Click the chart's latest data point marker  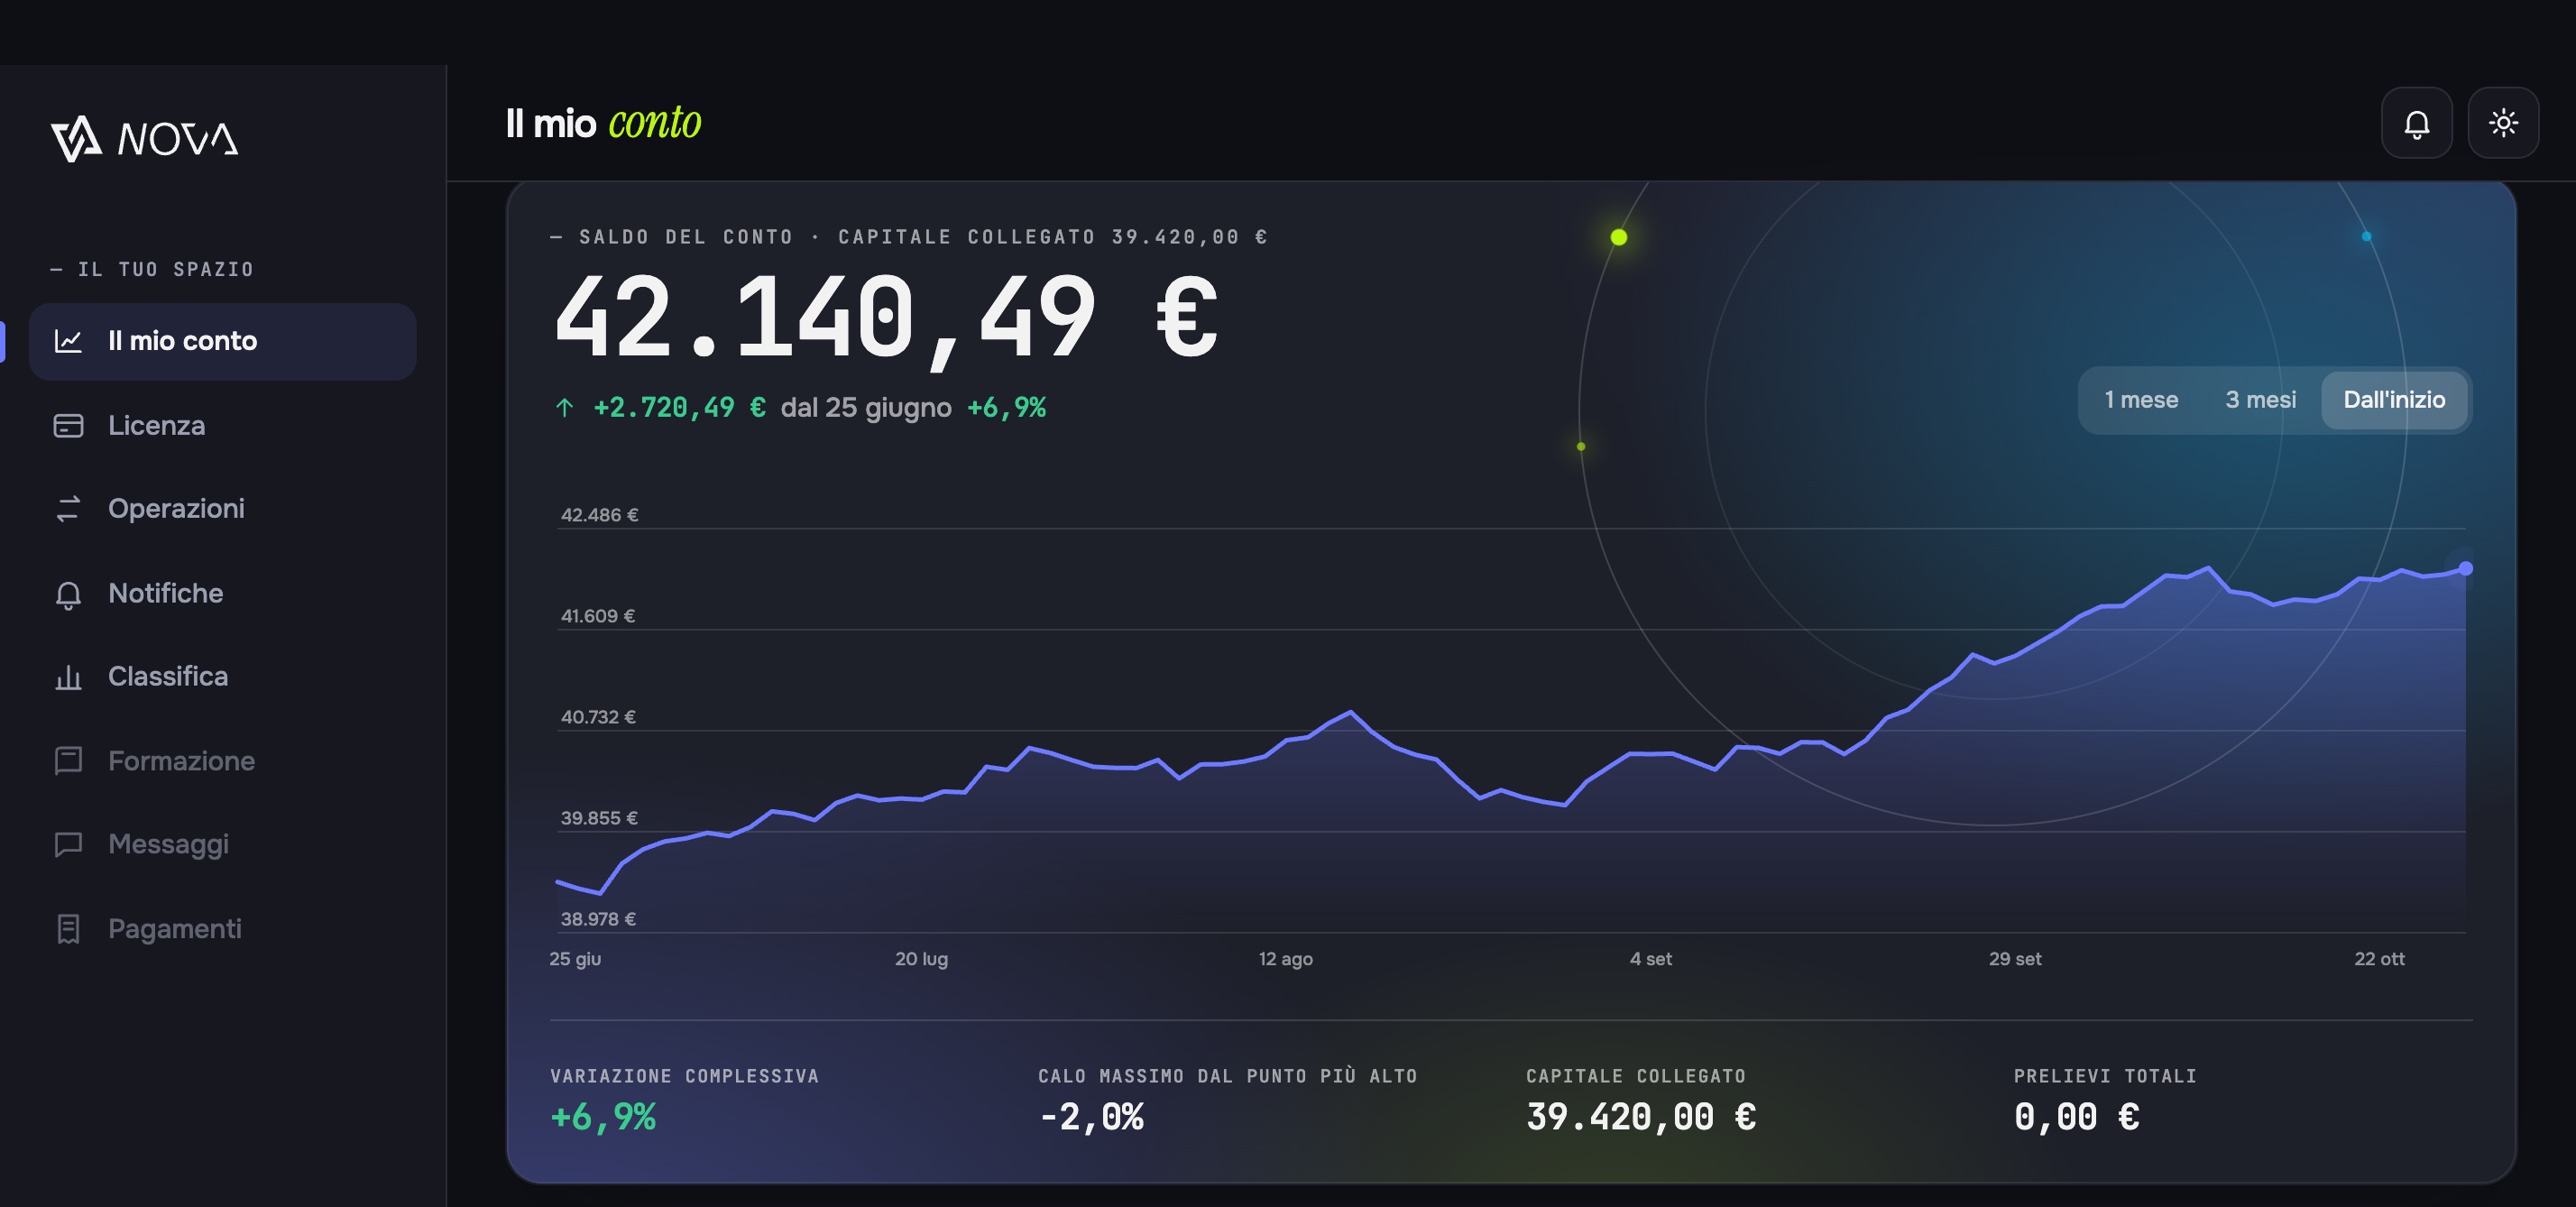(x=2465, y=568)
